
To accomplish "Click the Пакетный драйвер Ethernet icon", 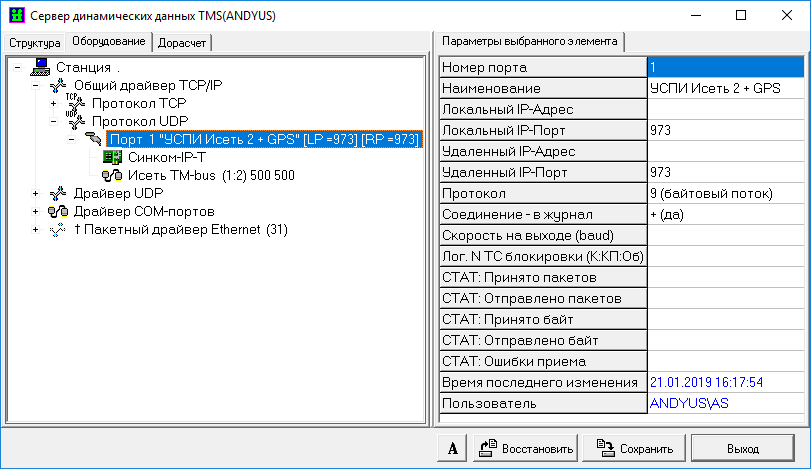I will [x=59, y=230].
